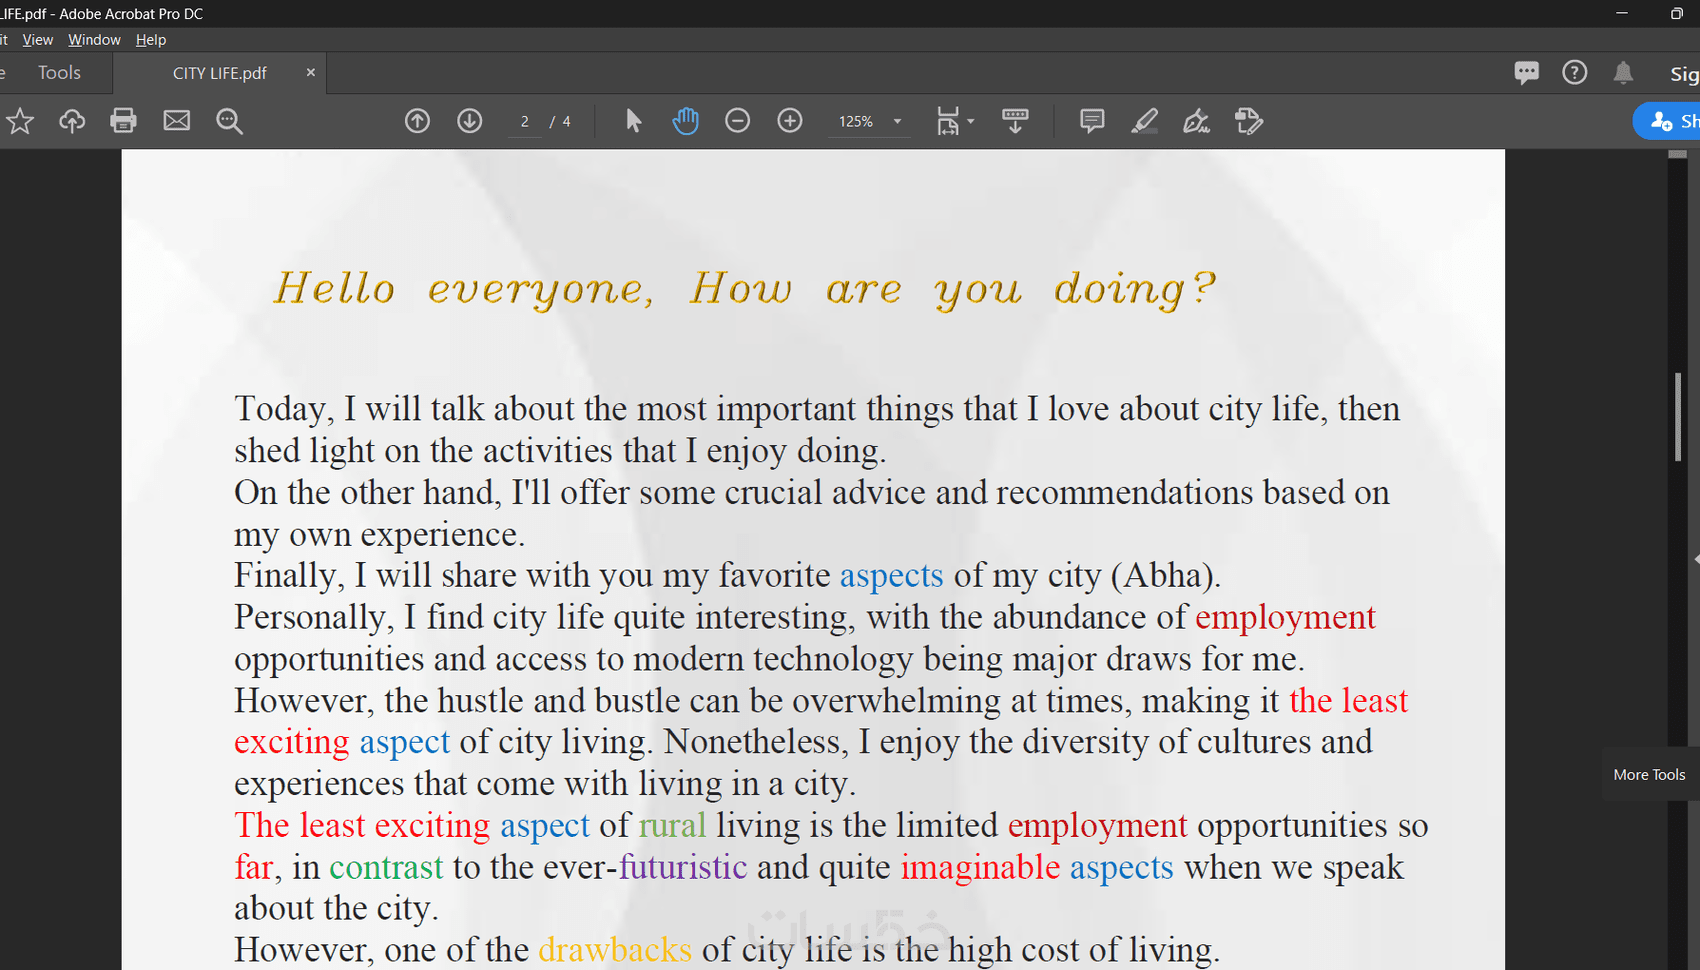Image resolution: width=1700 pixels, height=970 pixels.
Task: Click the heading 'Hello everyone'
Action: (463, 289)
